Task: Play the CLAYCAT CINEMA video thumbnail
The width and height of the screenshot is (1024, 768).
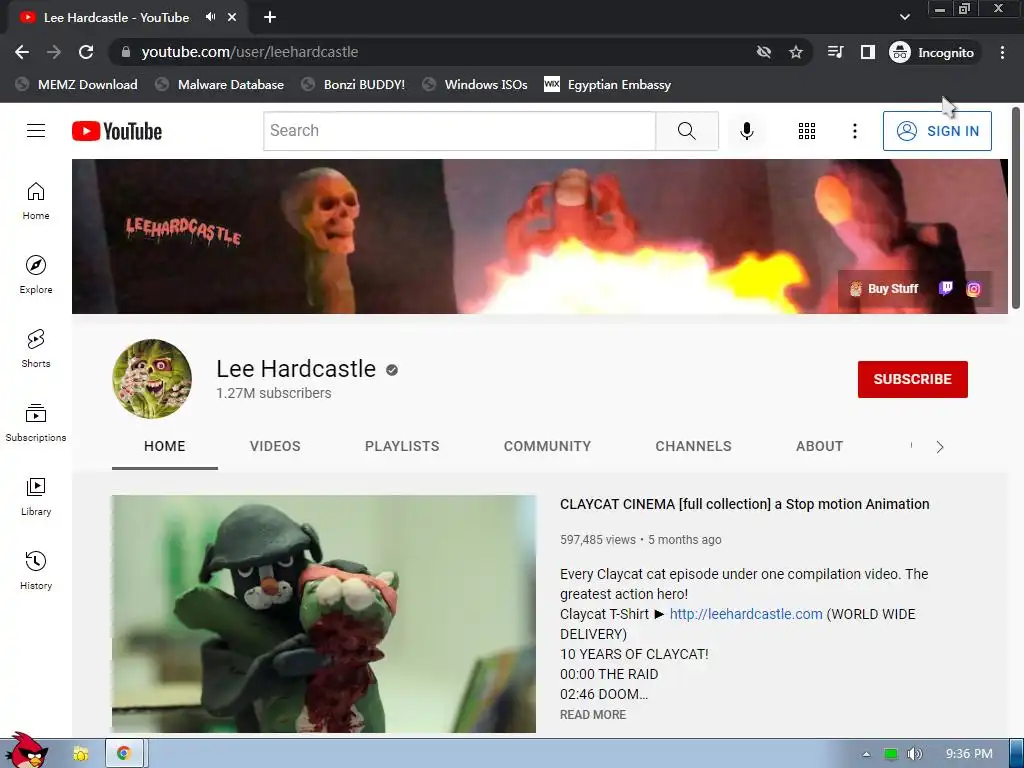Action: tap(324, 613)
